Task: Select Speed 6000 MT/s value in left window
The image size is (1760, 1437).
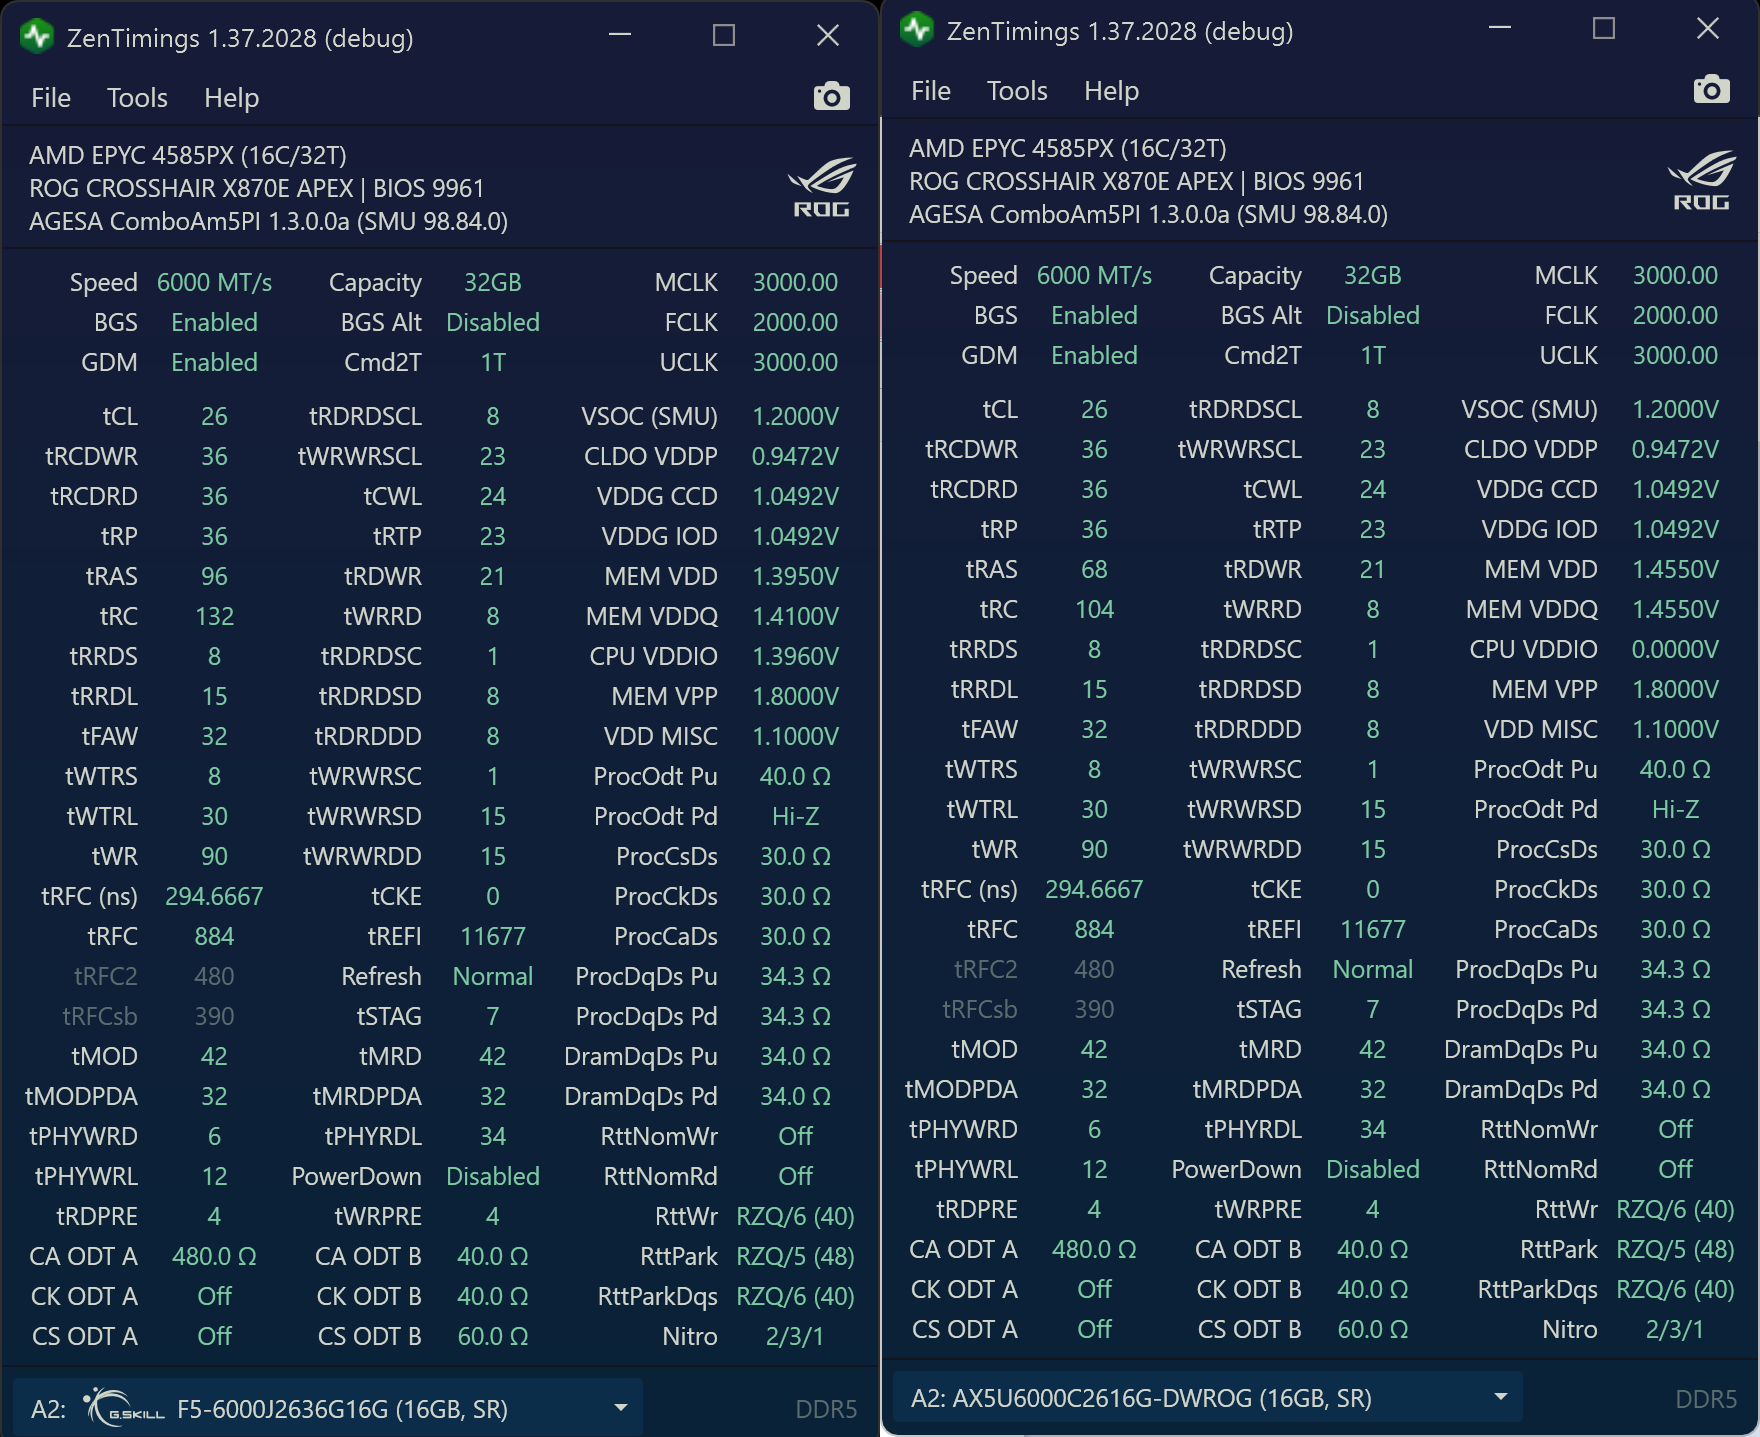Action: coord(214,283)
